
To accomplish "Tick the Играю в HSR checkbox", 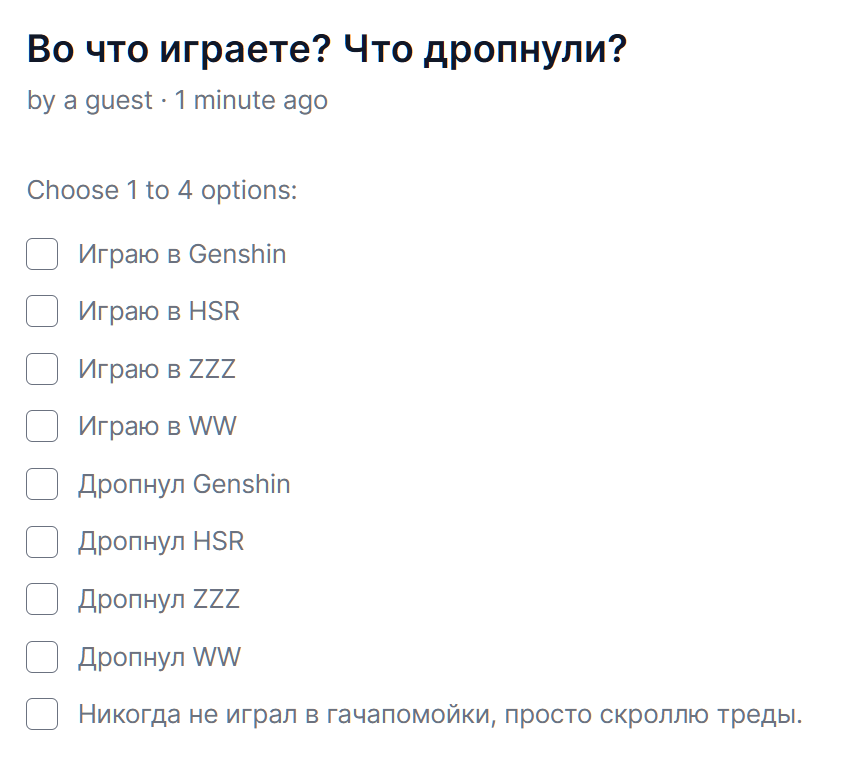I will pyautogui.click(x=42, y=312).
